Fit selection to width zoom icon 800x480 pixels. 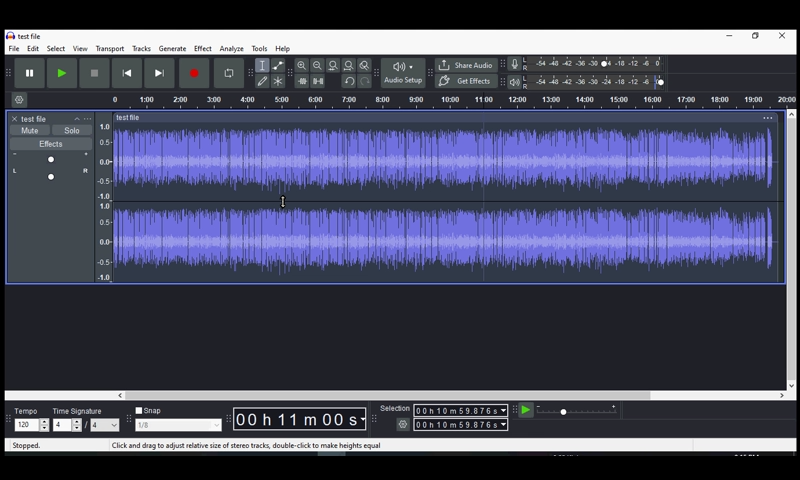pos(333,65)
